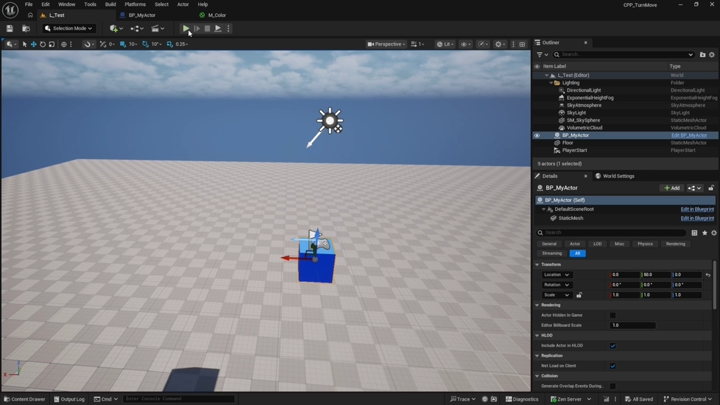Open the Build menu
The width and height of the screenshot is (720, 405).
tap(110, 4)
